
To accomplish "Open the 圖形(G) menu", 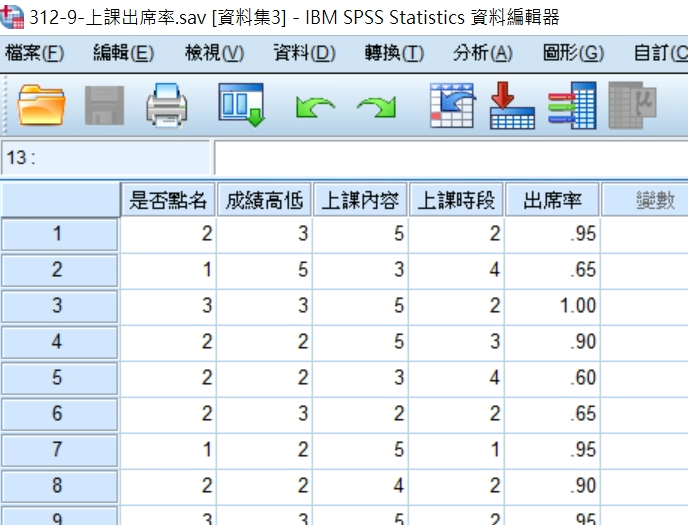I will tap(573, 53).
